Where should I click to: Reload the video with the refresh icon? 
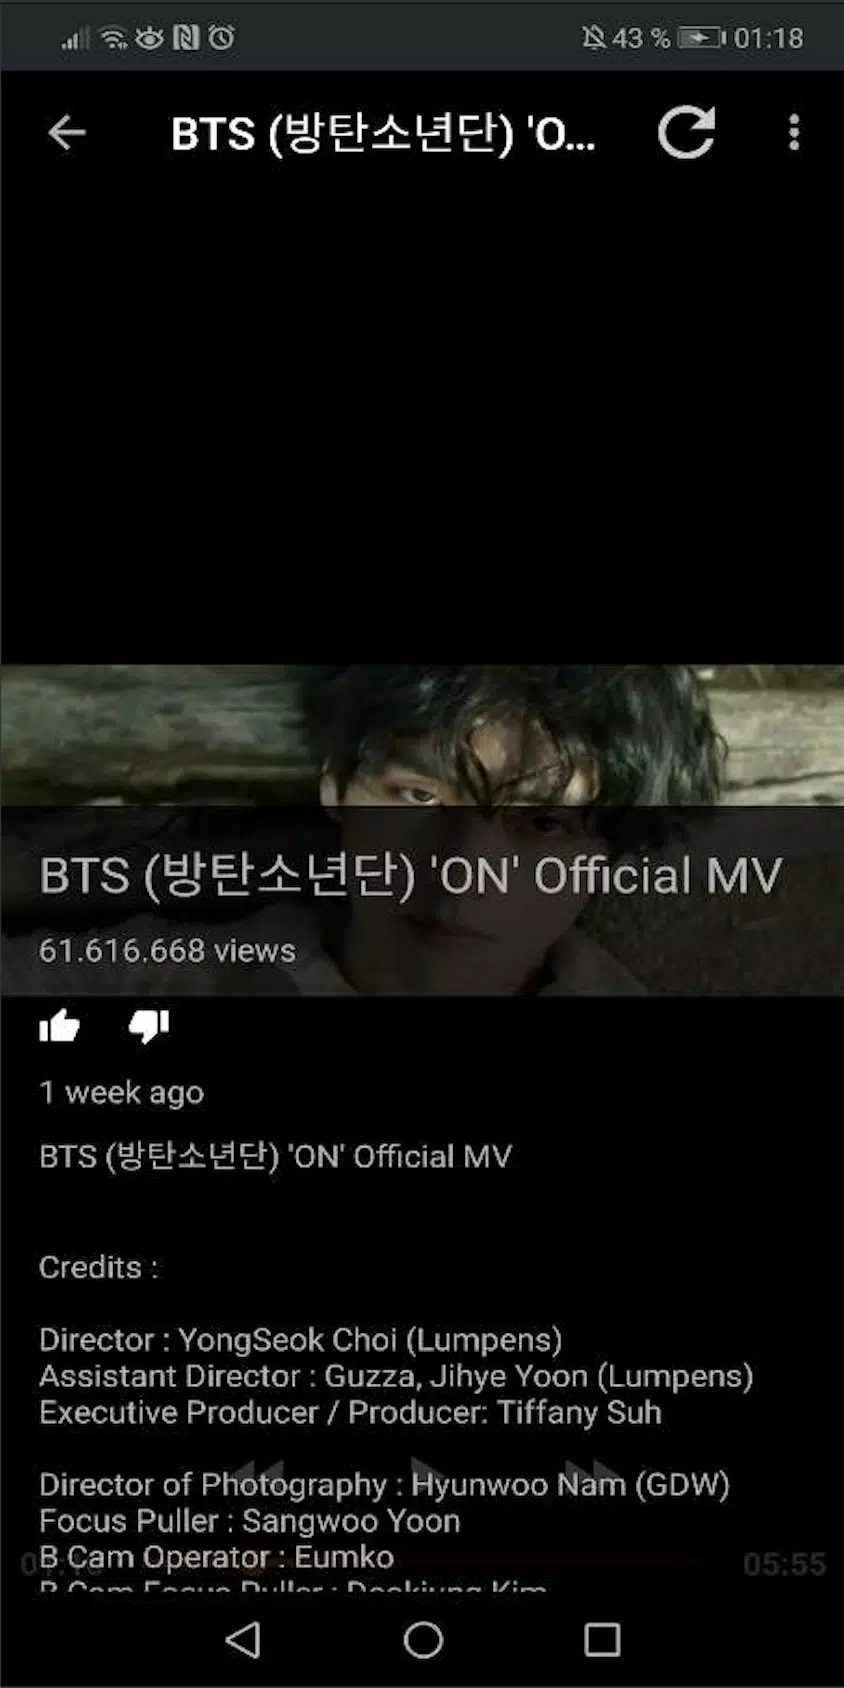(686, 132)
